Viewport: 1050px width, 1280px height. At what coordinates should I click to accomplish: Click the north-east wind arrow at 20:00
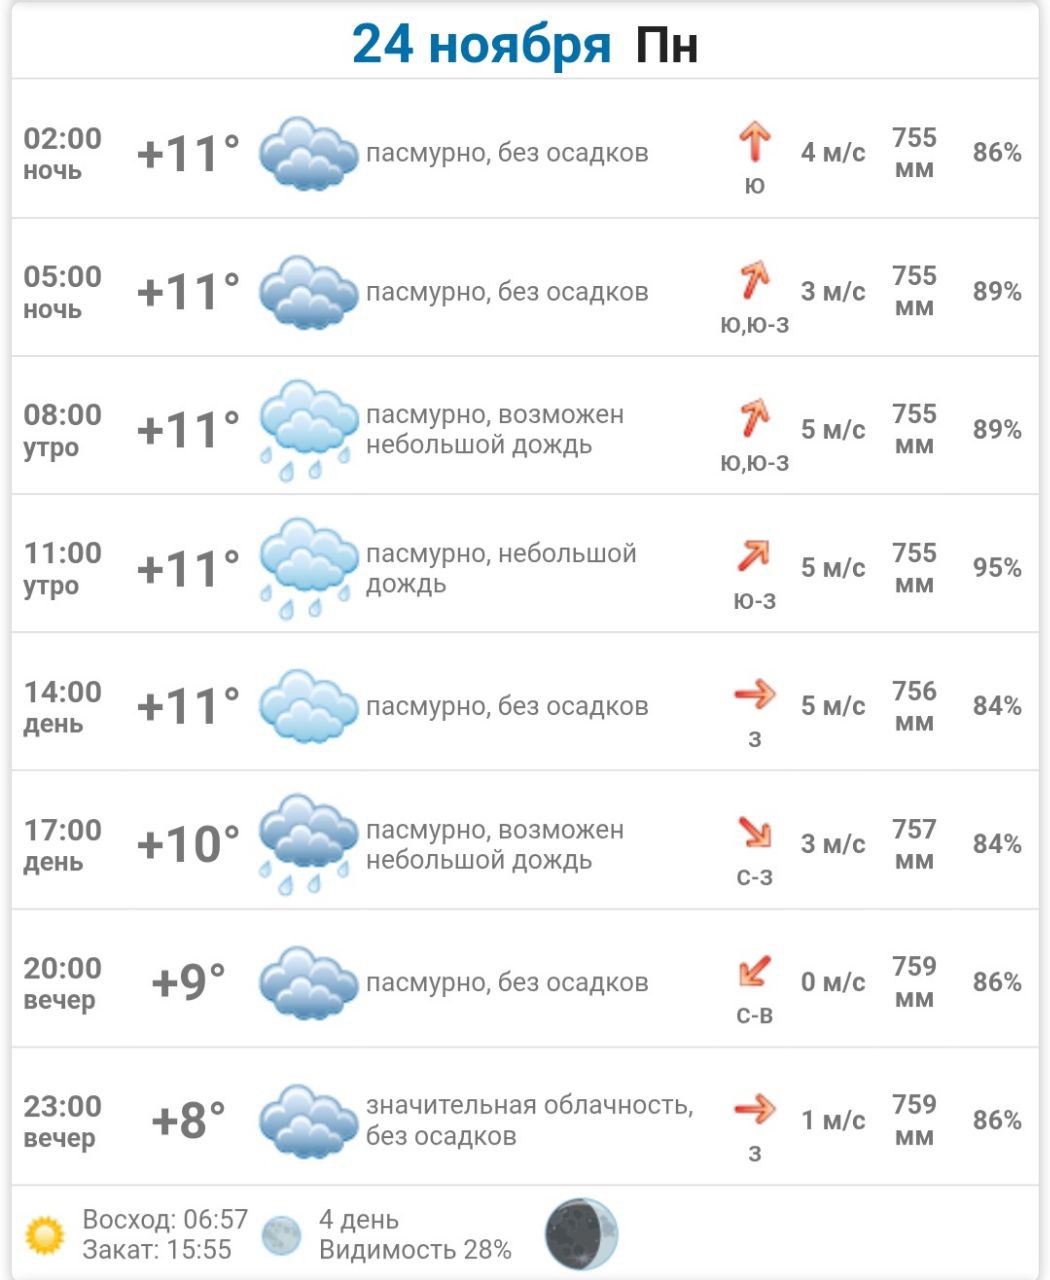755,970
